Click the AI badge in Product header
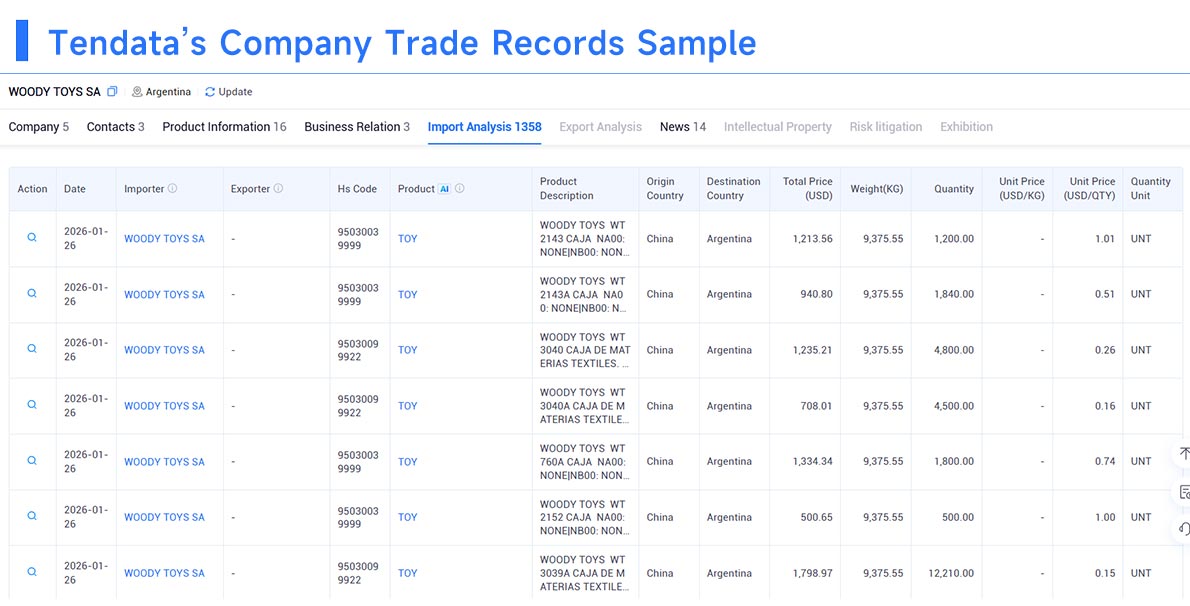The height and width of the screenshot is (606, 1190). pyautogui.click(x=445, y=189)
